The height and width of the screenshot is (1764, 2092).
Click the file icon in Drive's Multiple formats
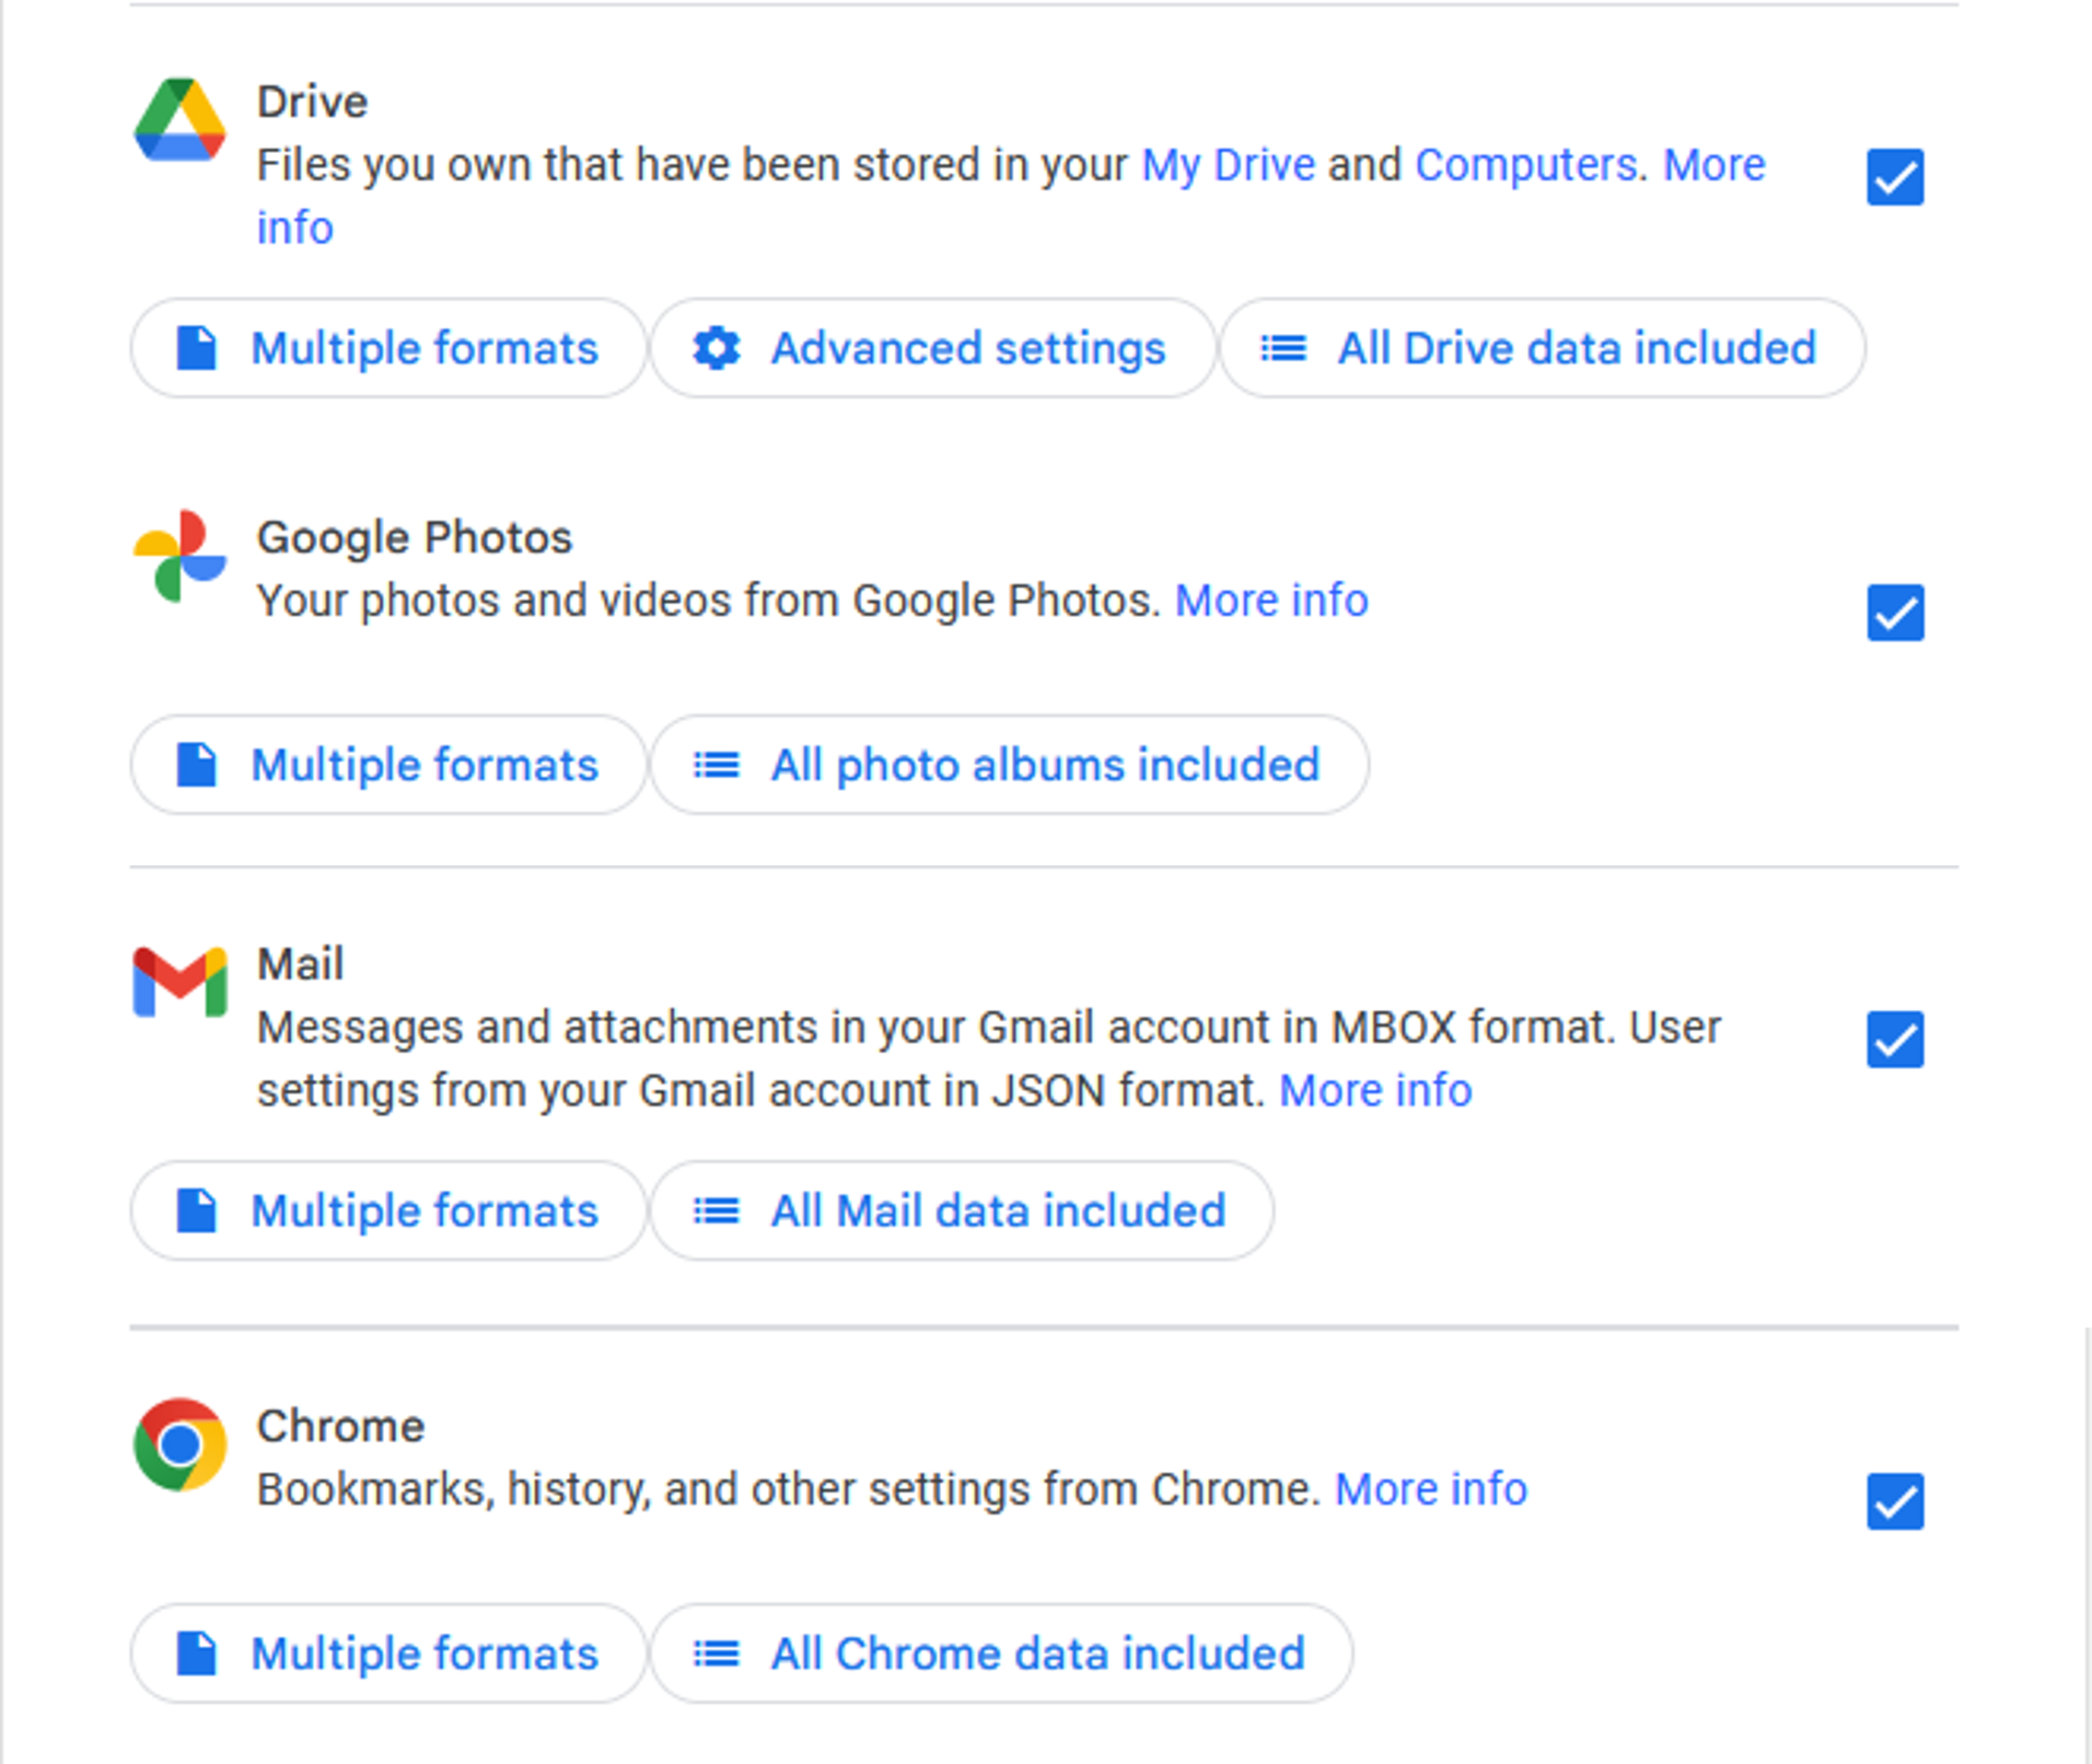[x=197, y=348]
